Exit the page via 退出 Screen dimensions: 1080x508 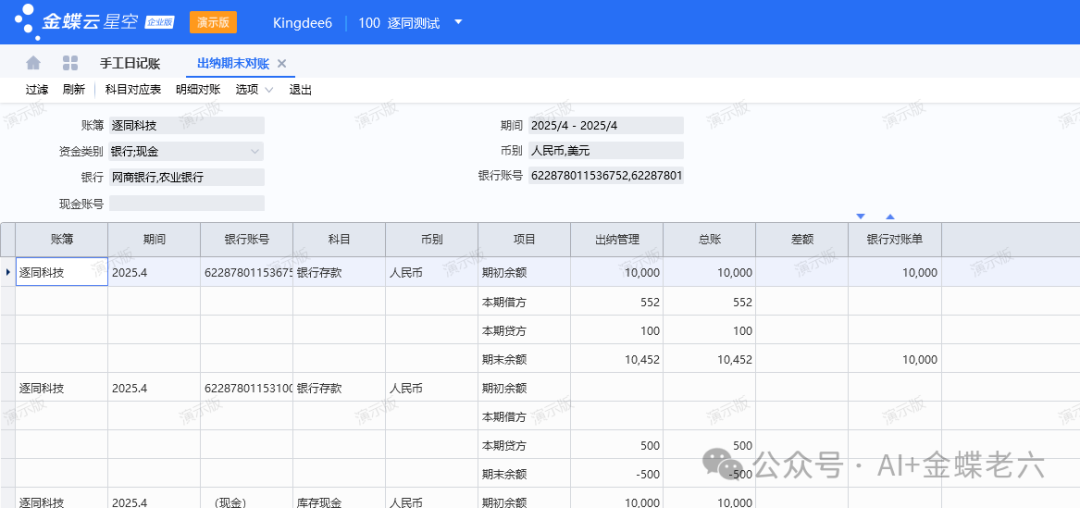click(x=300, y=90)
